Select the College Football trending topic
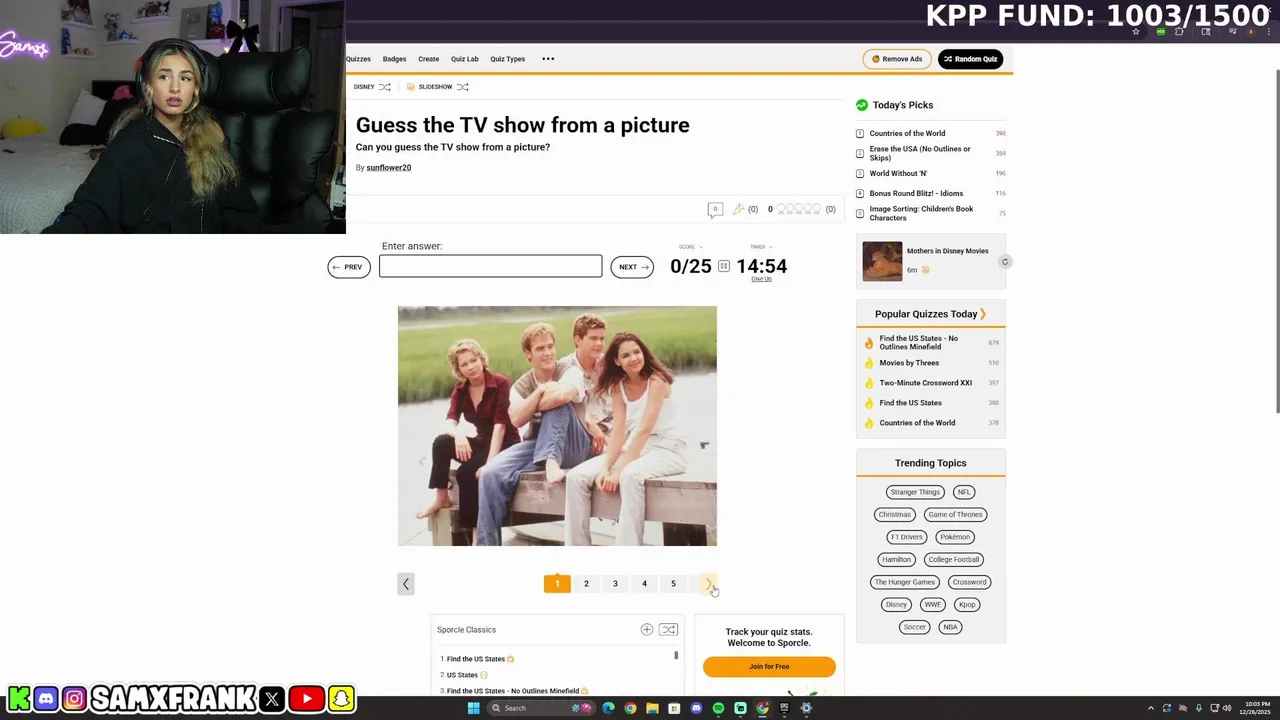Viewport: 1280px width, 720px height. tap(953, 560)
